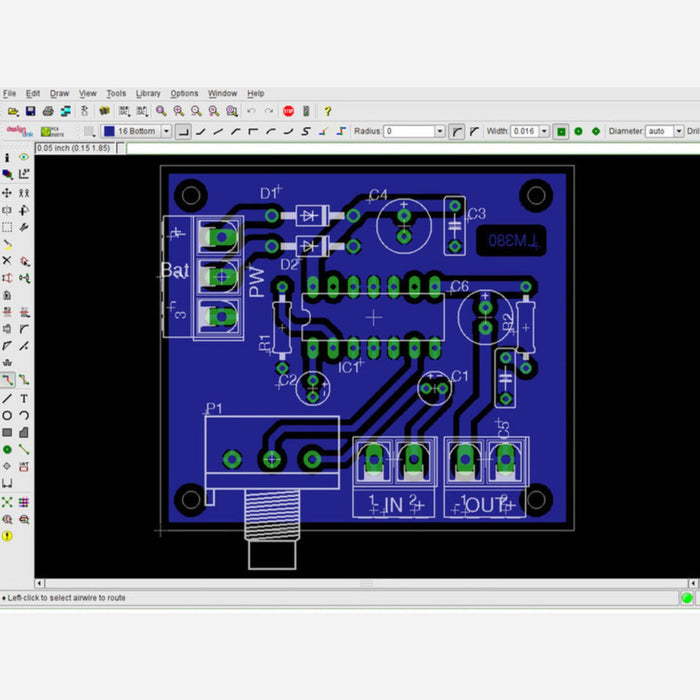700x700 pixels.
Task: Select the square via shape option
Action: pos(561,131)
